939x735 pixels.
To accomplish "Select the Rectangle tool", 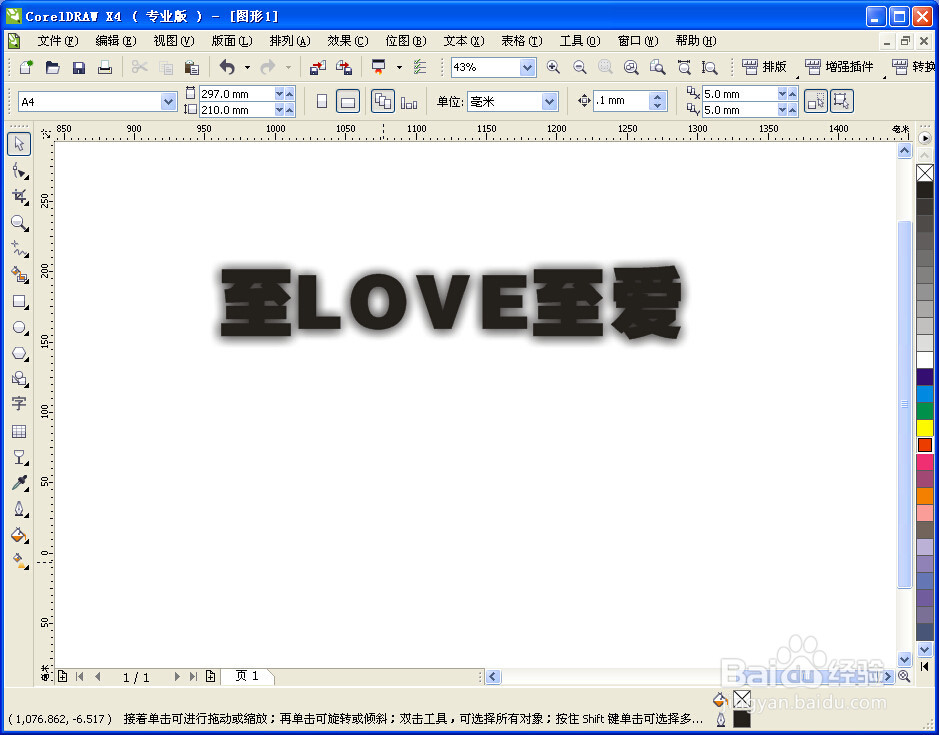I will click(20, 301).
